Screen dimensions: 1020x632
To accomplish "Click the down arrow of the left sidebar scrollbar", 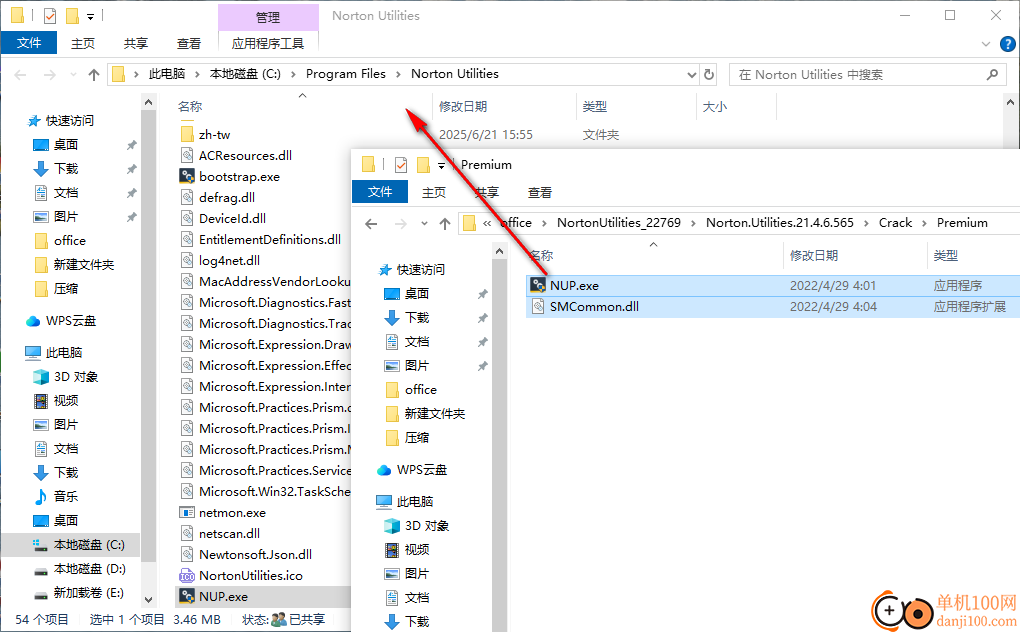I will point(148,599).
